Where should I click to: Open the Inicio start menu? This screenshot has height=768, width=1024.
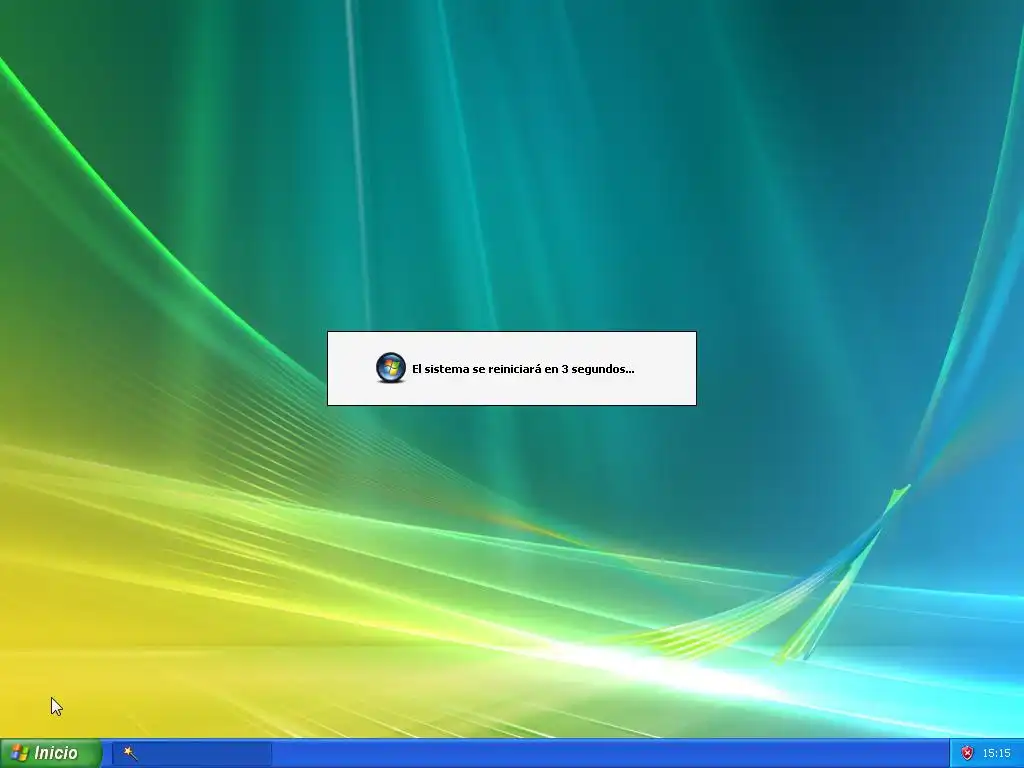pos(51,753)
